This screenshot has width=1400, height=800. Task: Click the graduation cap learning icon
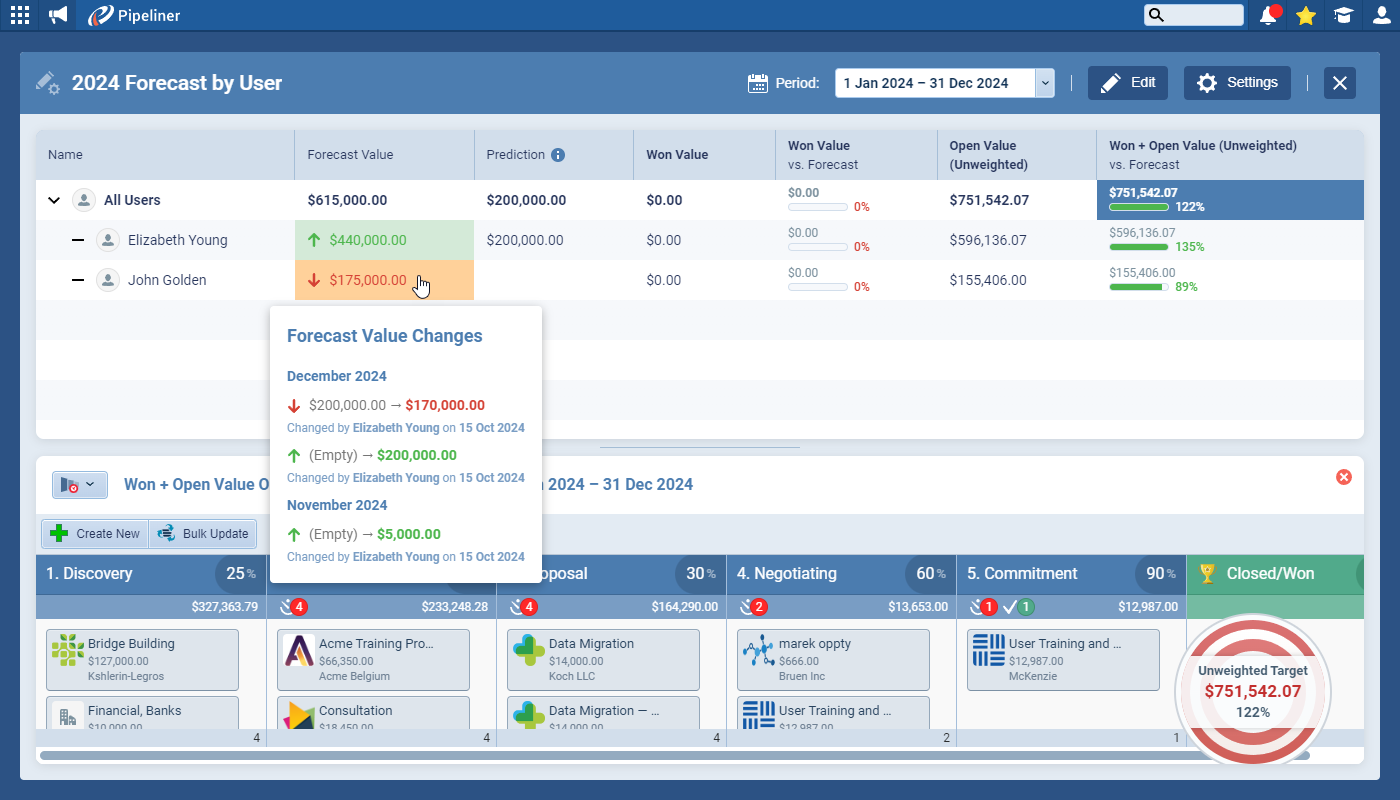[1343, 15]
